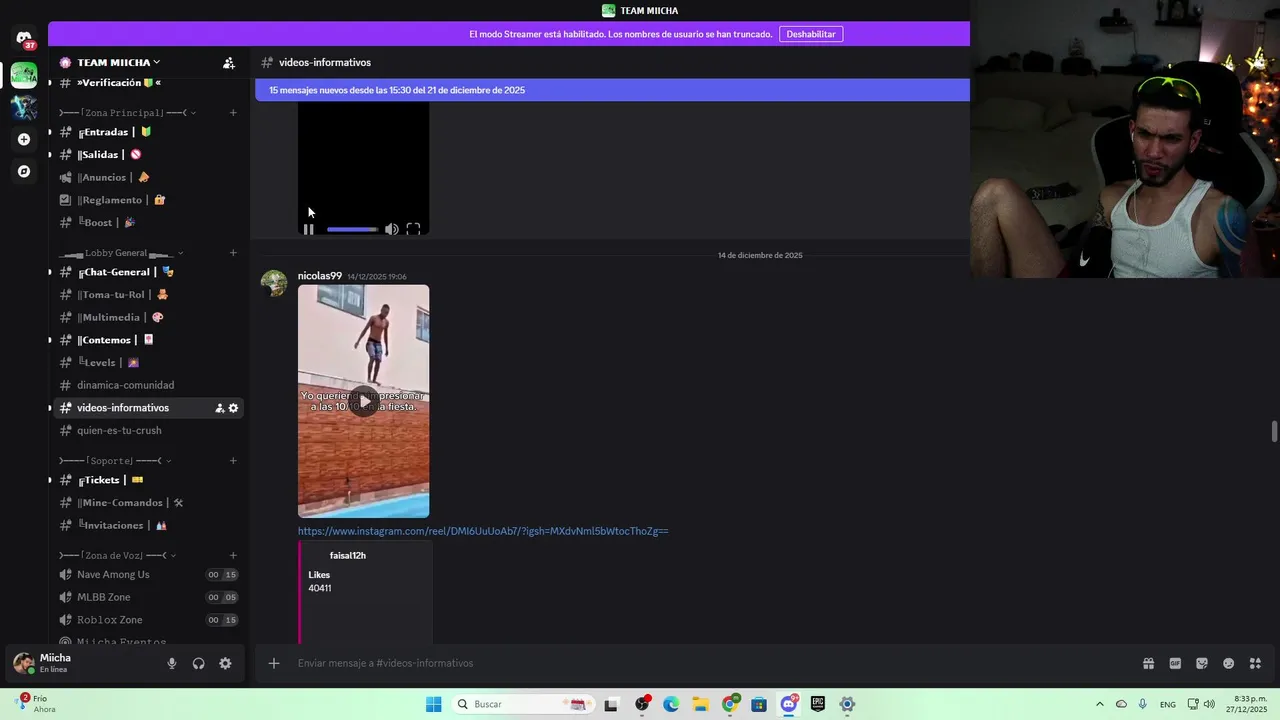
Task: Click the chat scrollbar thumb
Action: click(1274, 431)
